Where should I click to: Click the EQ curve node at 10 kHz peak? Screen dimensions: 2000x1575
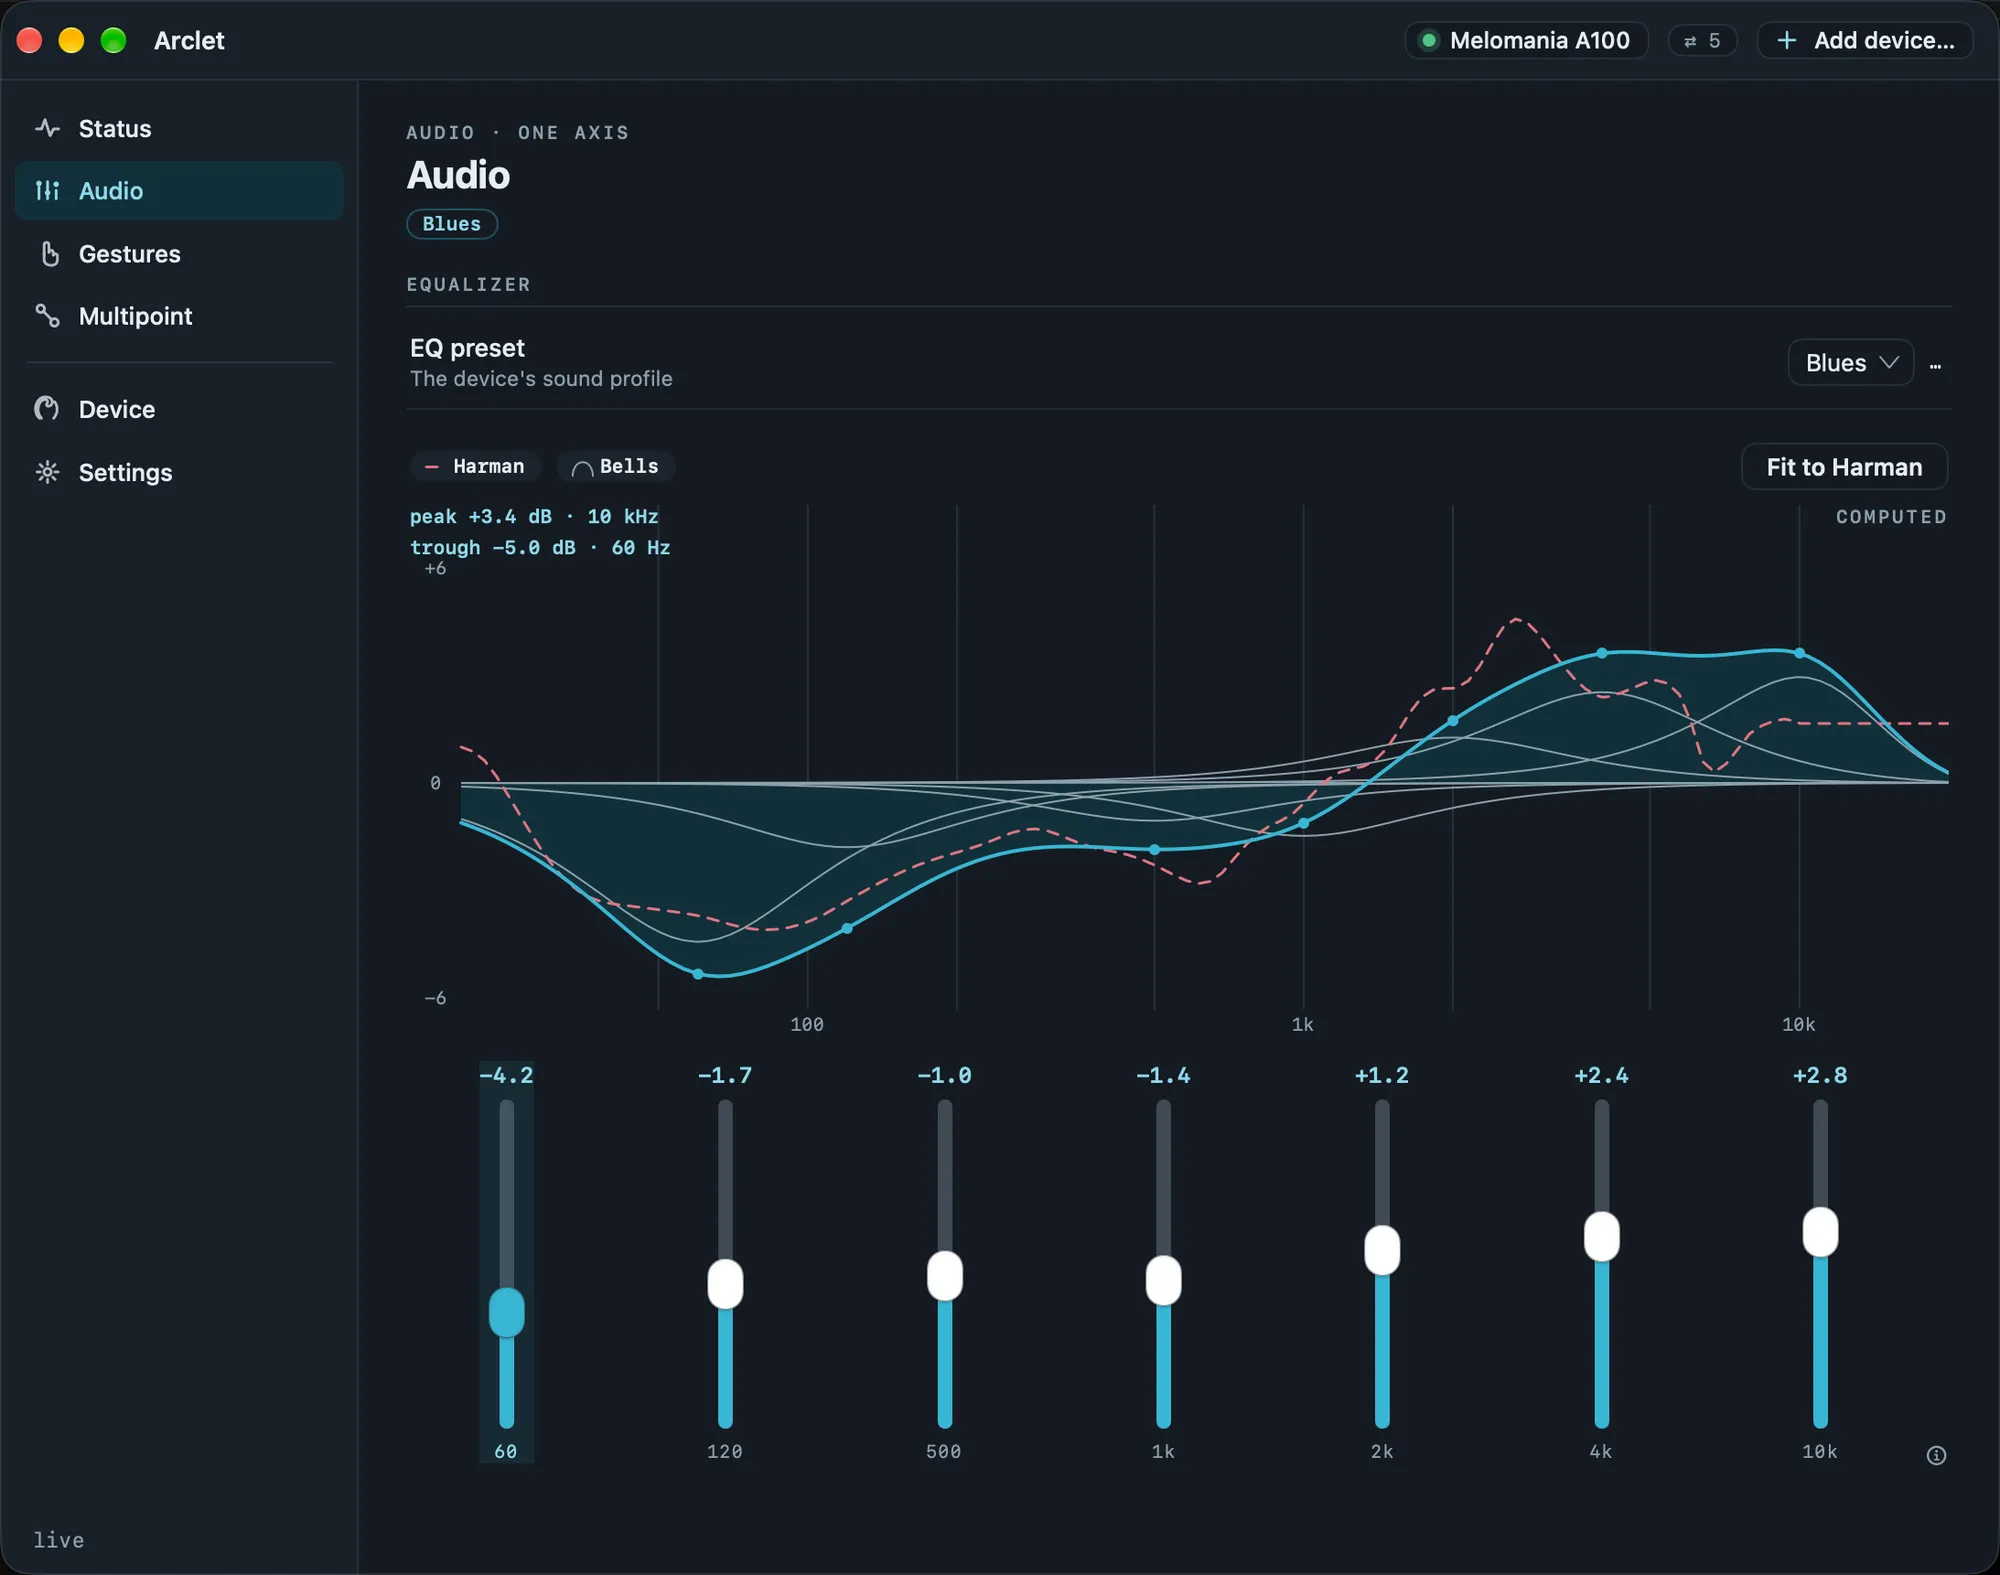pyautogui.click(x=1799, y=653)
